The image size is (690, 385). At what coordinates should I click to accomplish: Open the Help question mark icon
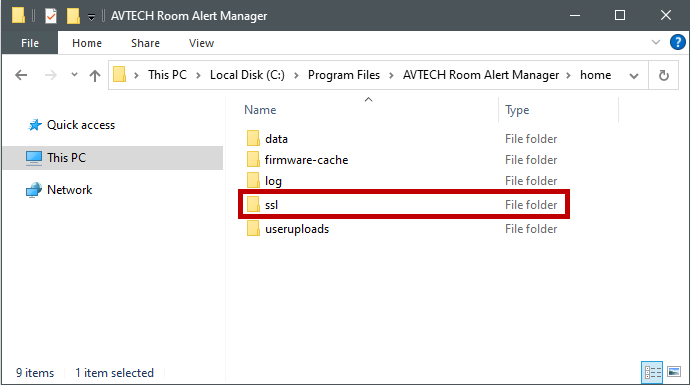tap(677, 42)
